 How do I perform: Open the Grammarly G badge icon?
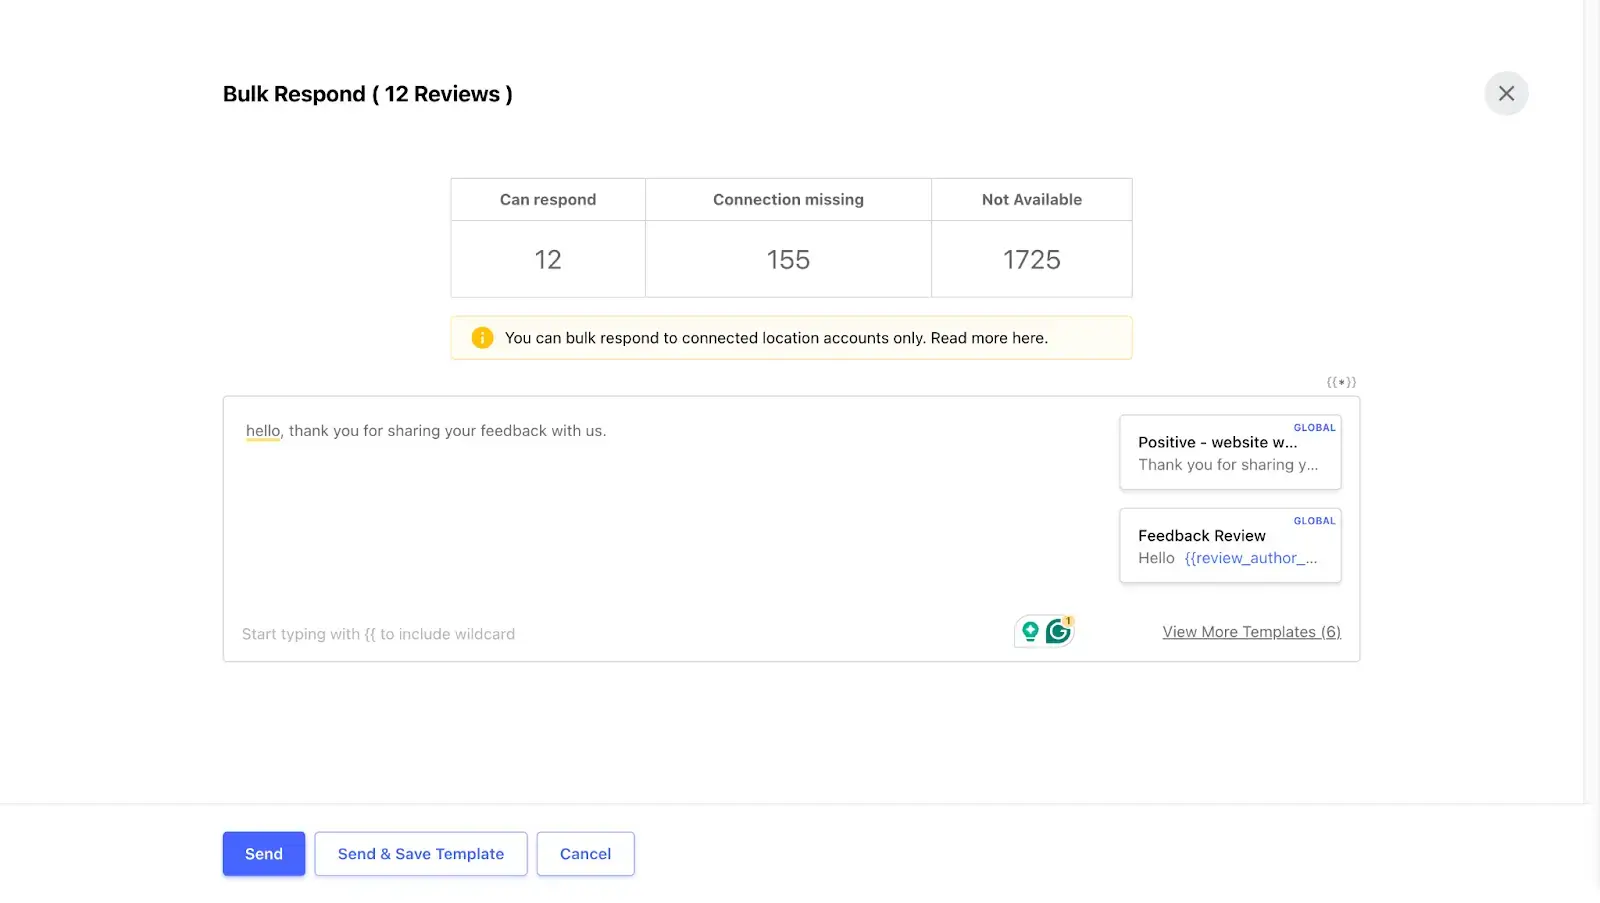tap(1058, 632)
